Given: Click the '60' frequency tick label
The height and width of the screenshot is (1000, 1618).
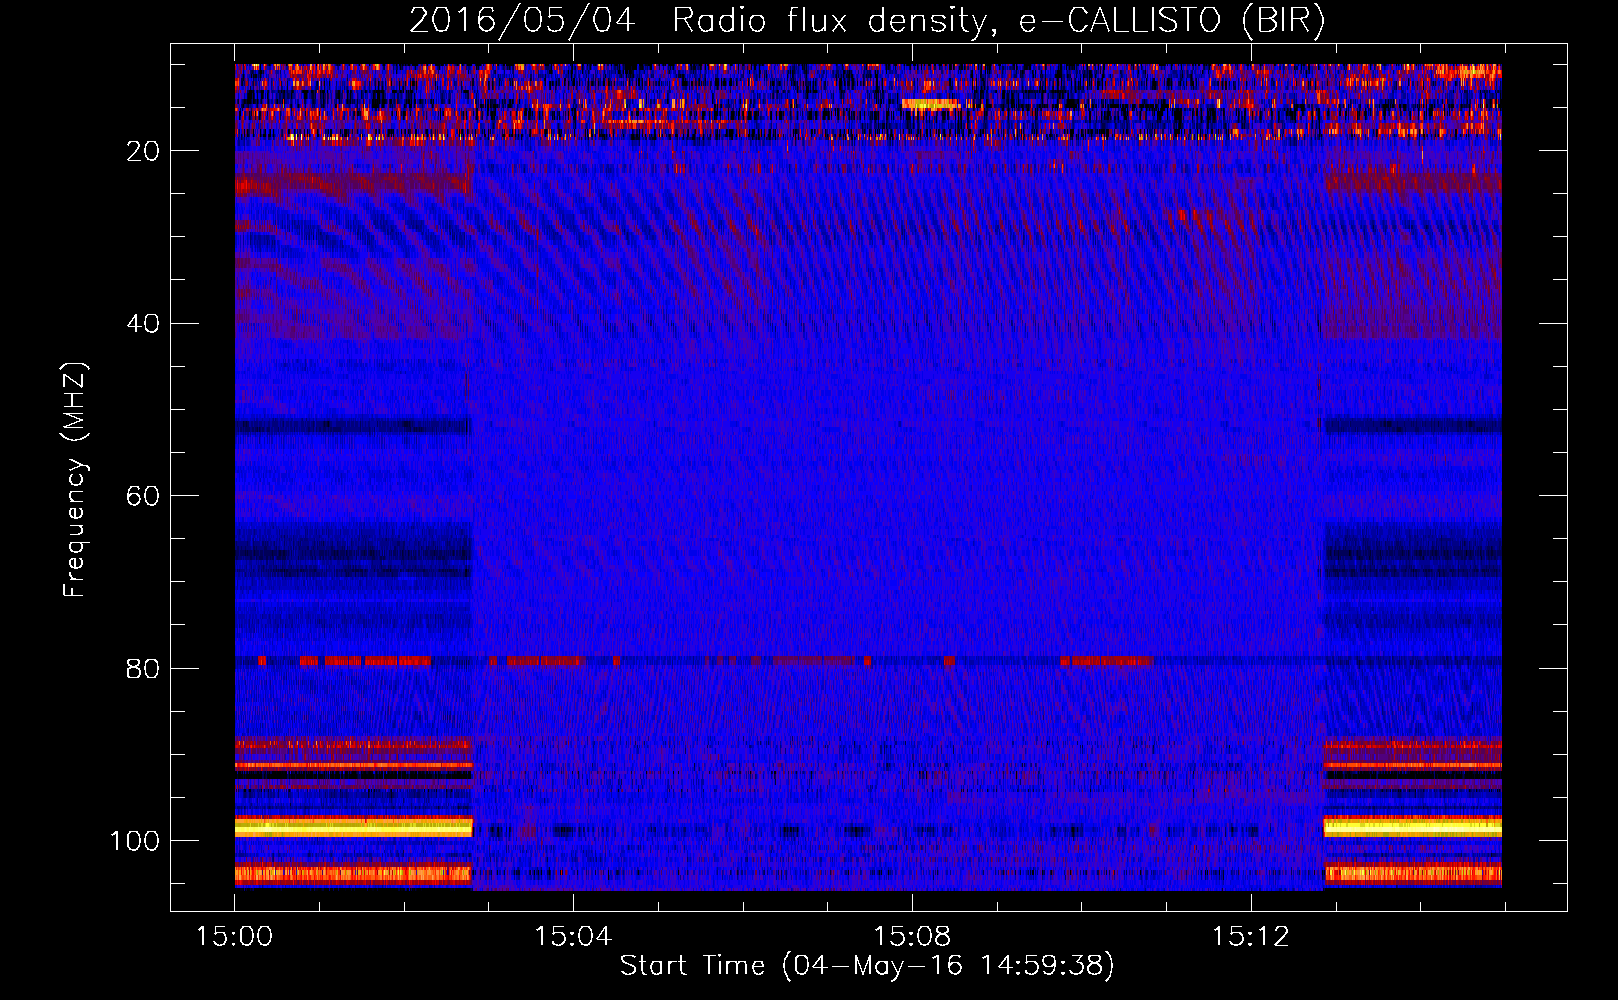Looking at the screenshot, I should [143, 497].
